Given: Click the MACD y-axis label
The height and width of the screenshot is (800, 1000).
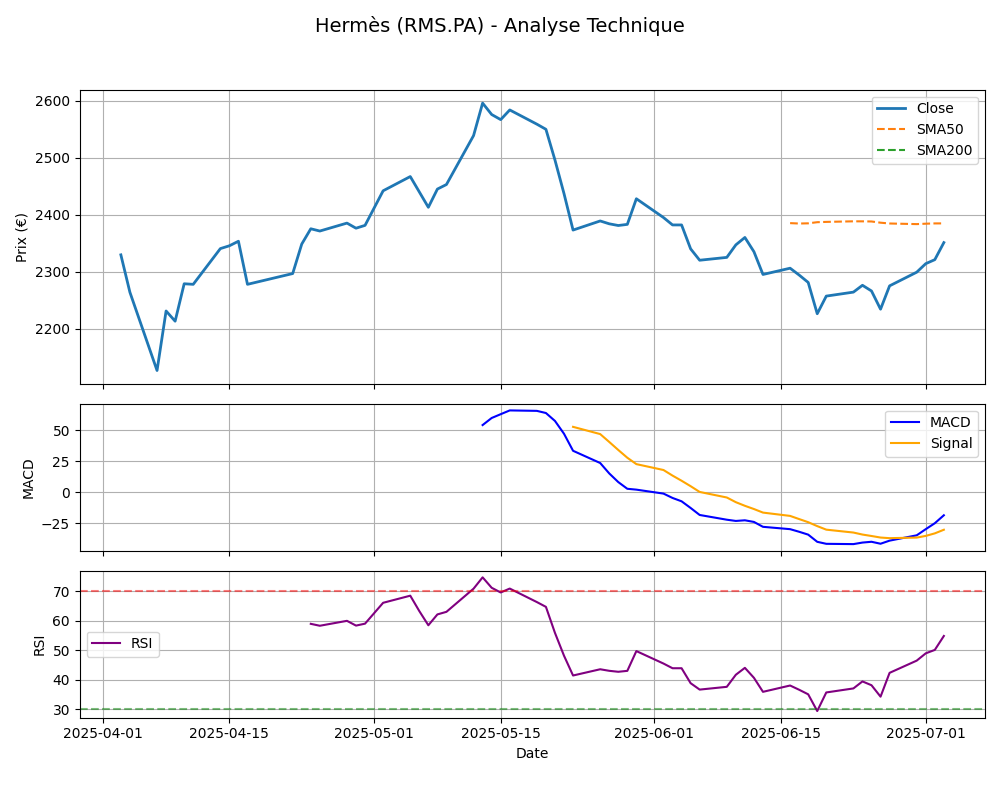Looking at the screenshot, I should pyautogui.click(x=28, y=478).
